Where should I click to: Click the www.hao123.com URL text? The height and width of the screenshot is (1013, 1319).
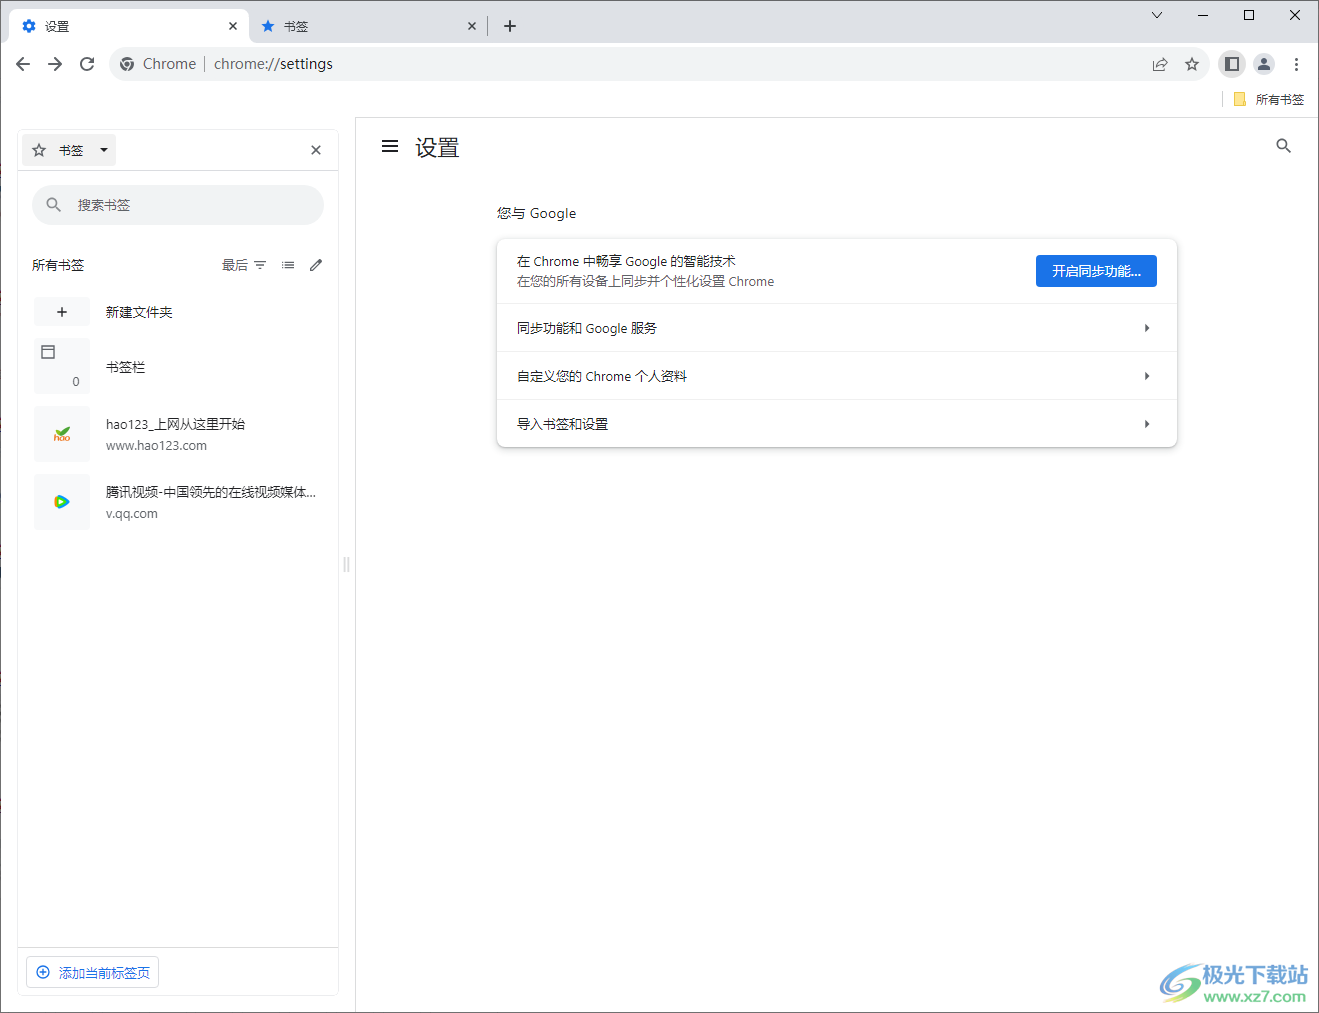(x=156, y=446)
